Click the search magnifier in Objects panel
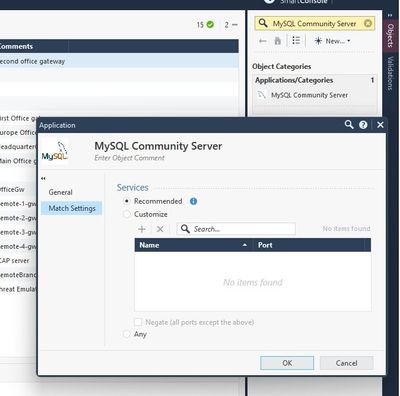Screen dimensions: 400x396 tap(263, 23)
